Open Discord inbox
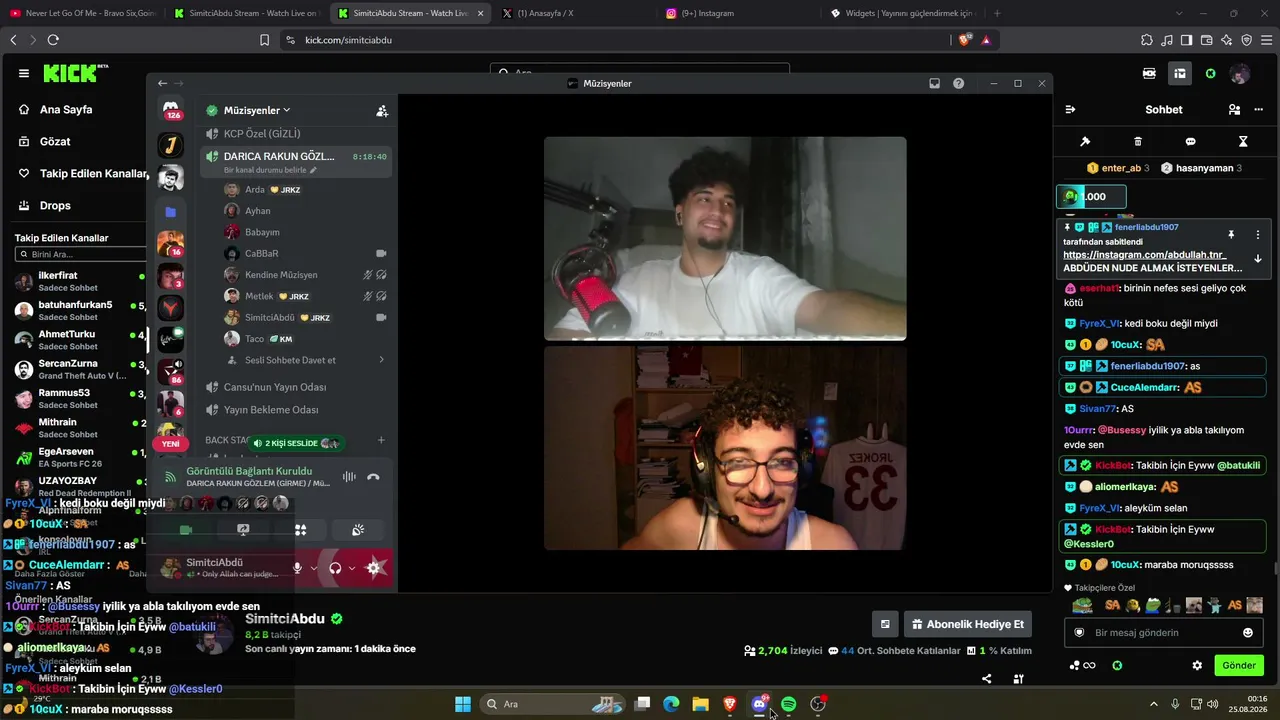1280x720 pixels. pos(934,84)
